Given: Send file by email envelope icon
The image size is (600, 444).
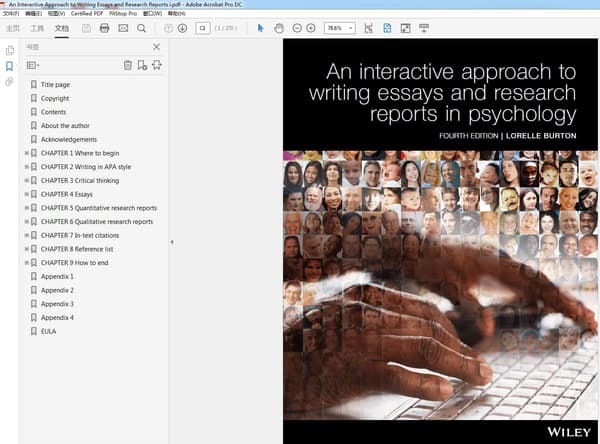Looking at the screenshot, I should pyautogui.click(x=123, y=28).
